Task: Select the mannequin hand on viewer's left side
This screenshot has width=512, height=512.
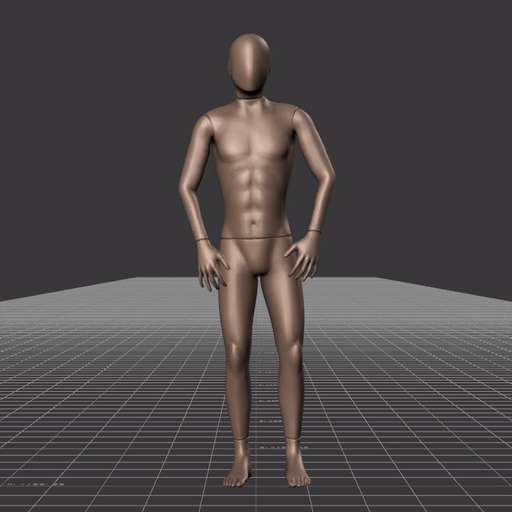Action: 212,265
